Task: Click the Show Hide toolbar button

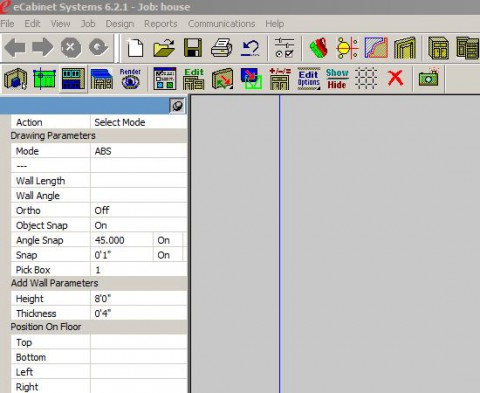Action: coord(337,79)
